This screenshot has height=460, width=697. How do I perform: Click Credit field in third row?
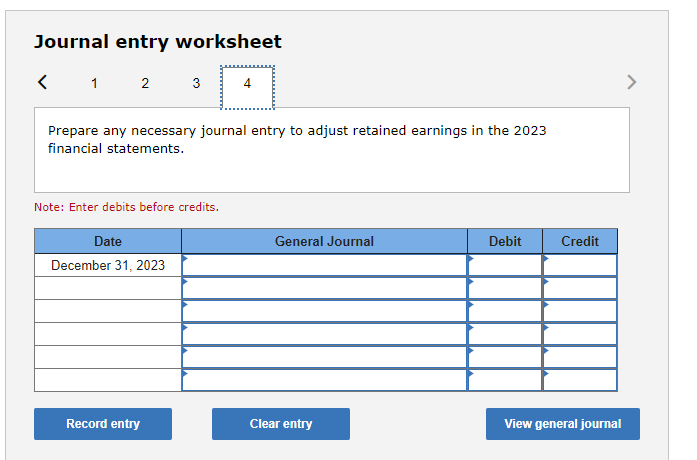point(580,312)
